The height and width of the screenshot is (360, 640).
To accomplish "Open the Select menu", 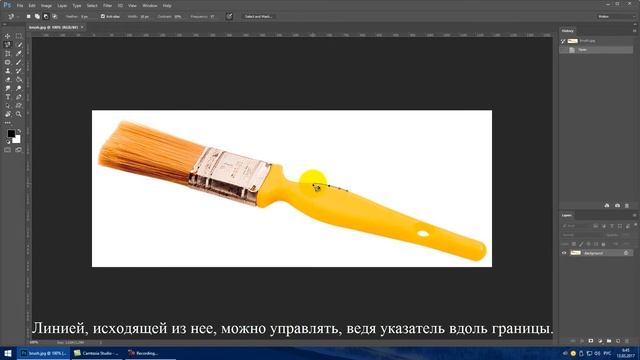I will click(x=92, y=6).
